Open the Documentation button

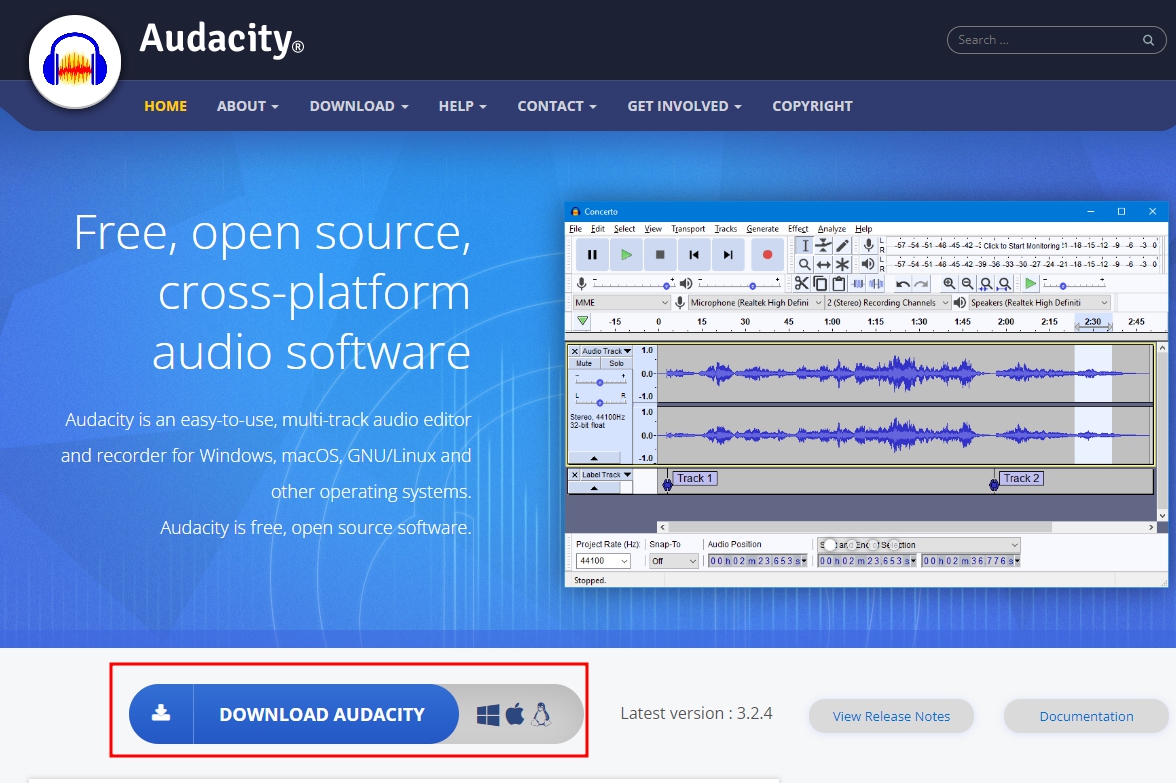pyautogui.click(x=1086, y=716)
